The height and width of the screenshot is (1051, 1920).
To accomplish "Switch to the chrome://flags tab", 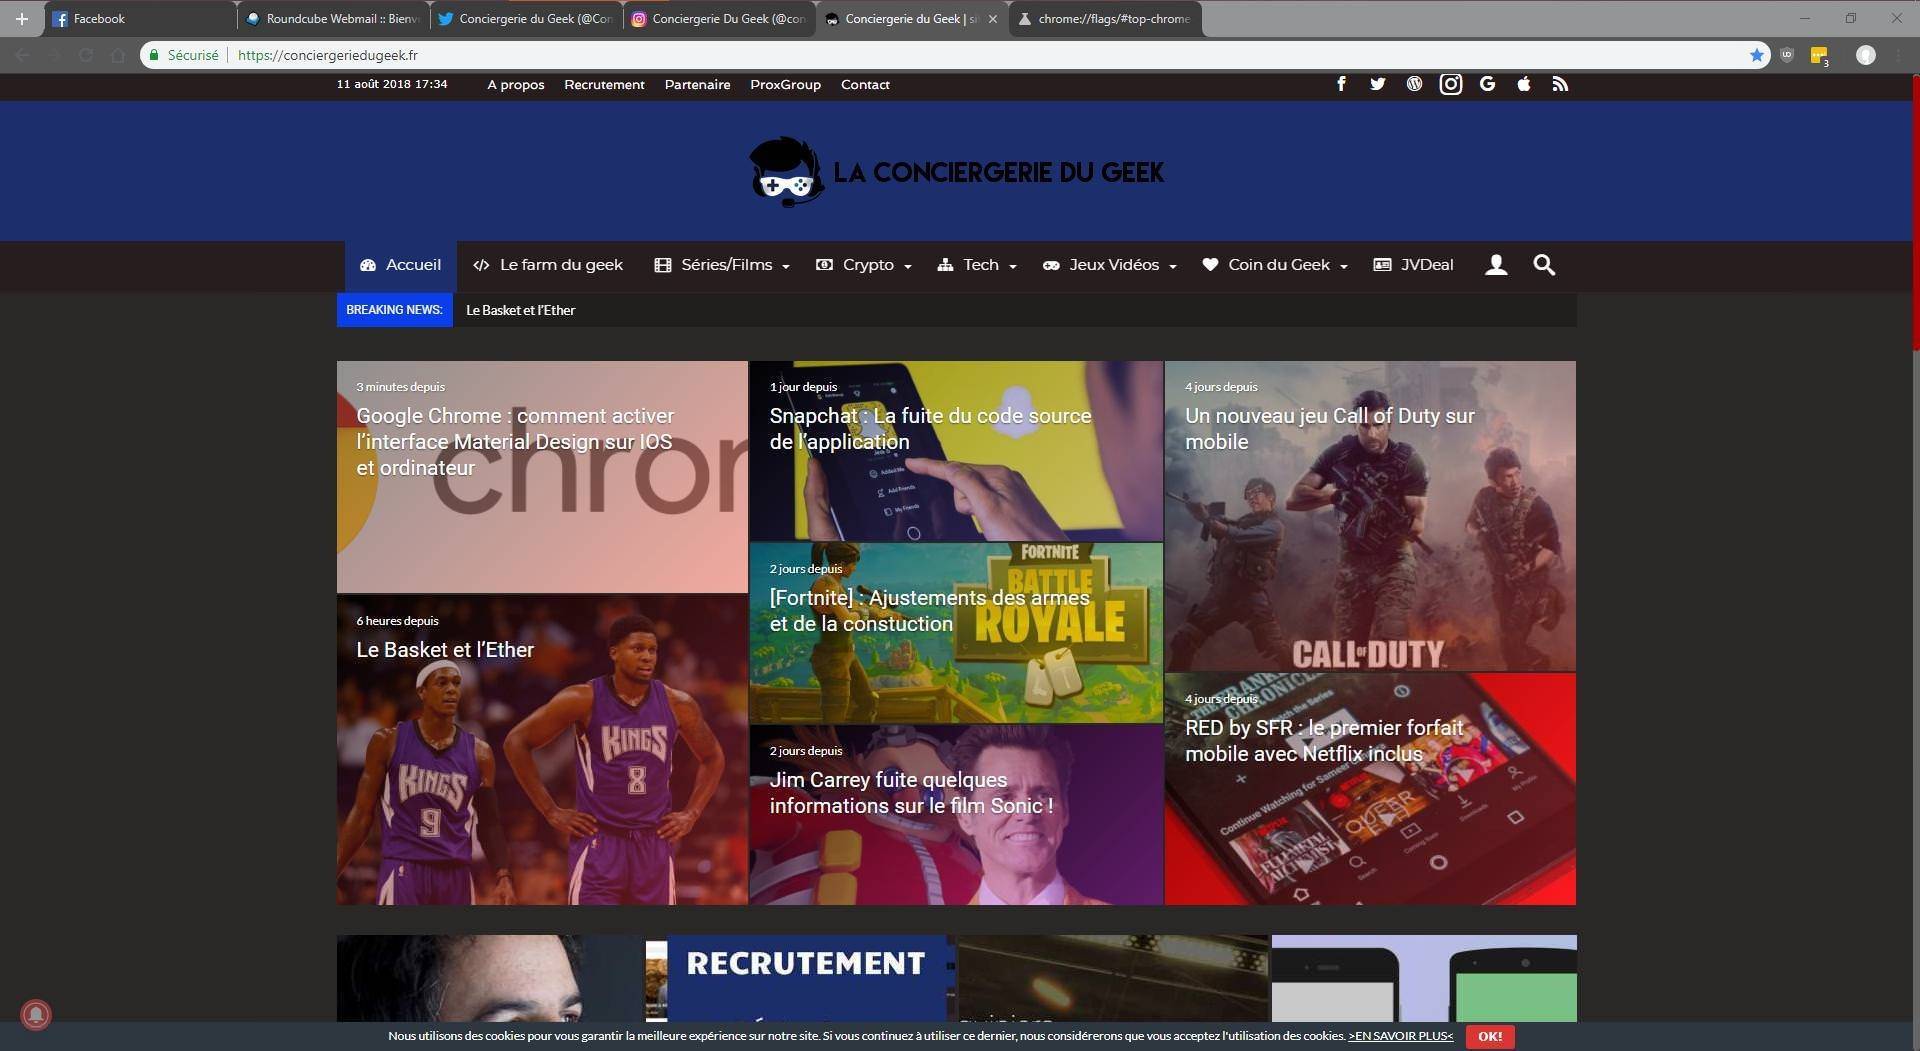I will 1105,19.
